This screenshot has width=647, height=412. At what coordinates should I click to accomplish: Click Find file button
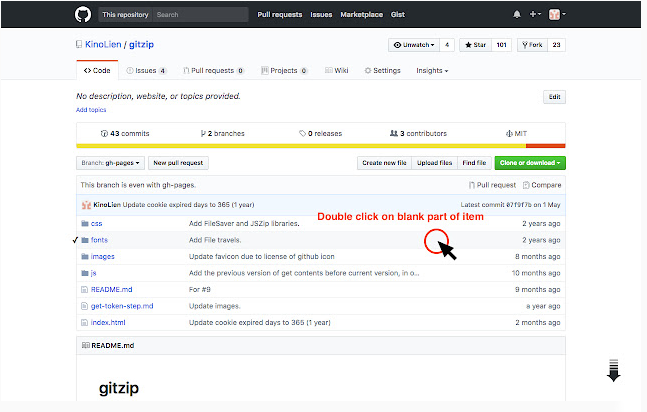tap(474, 163)
